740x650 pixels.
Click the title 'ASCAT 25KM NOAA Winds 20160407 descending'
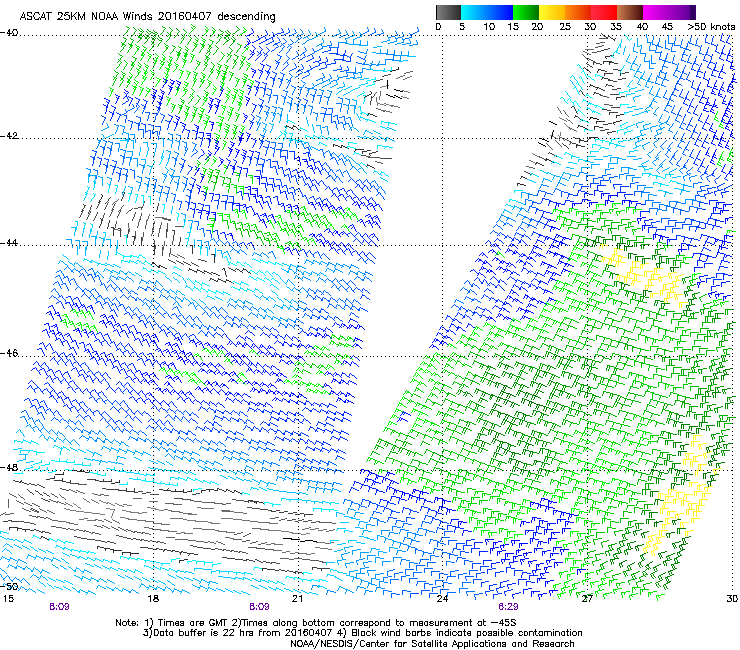(x=147, y=17)
